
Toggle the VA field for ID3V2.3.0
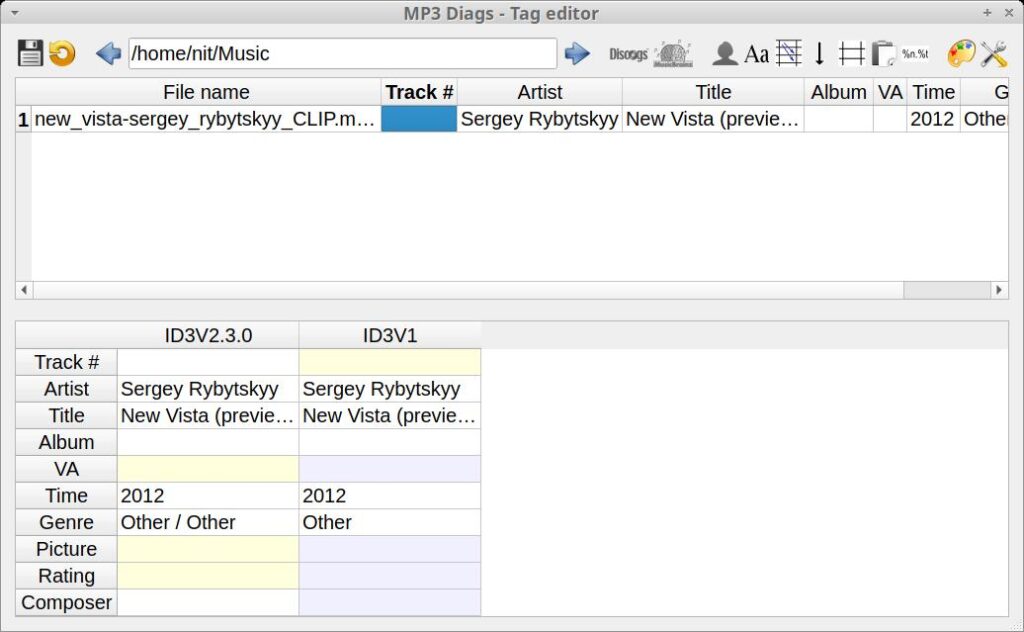[207, 468]
